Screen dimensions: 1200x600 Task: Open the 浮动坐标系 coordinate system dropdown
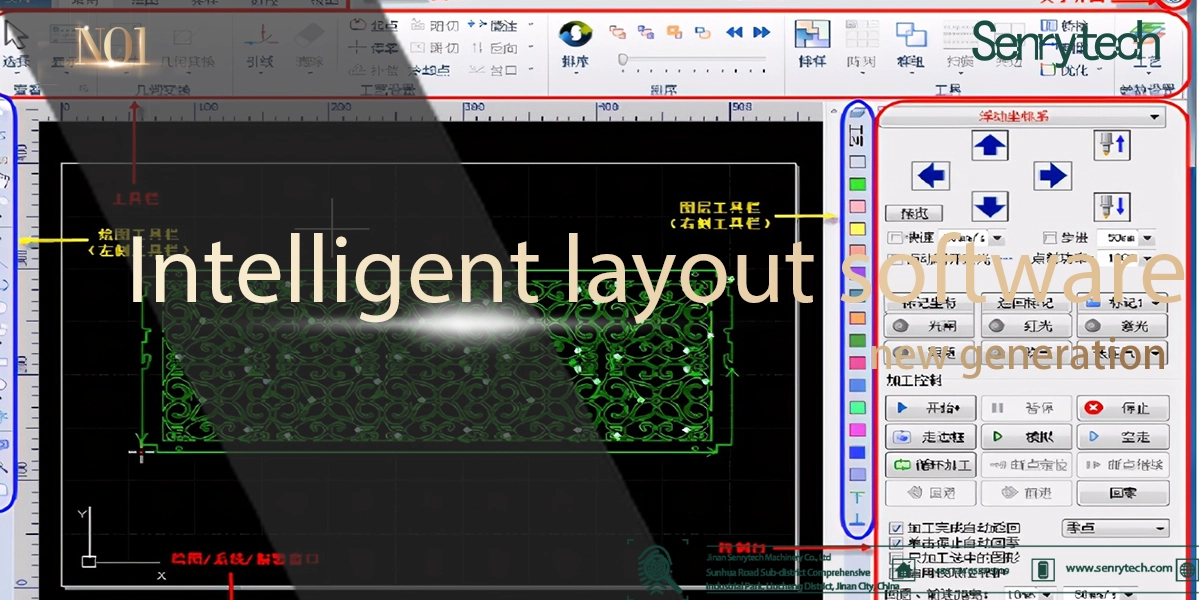(x=1156, y=117)
